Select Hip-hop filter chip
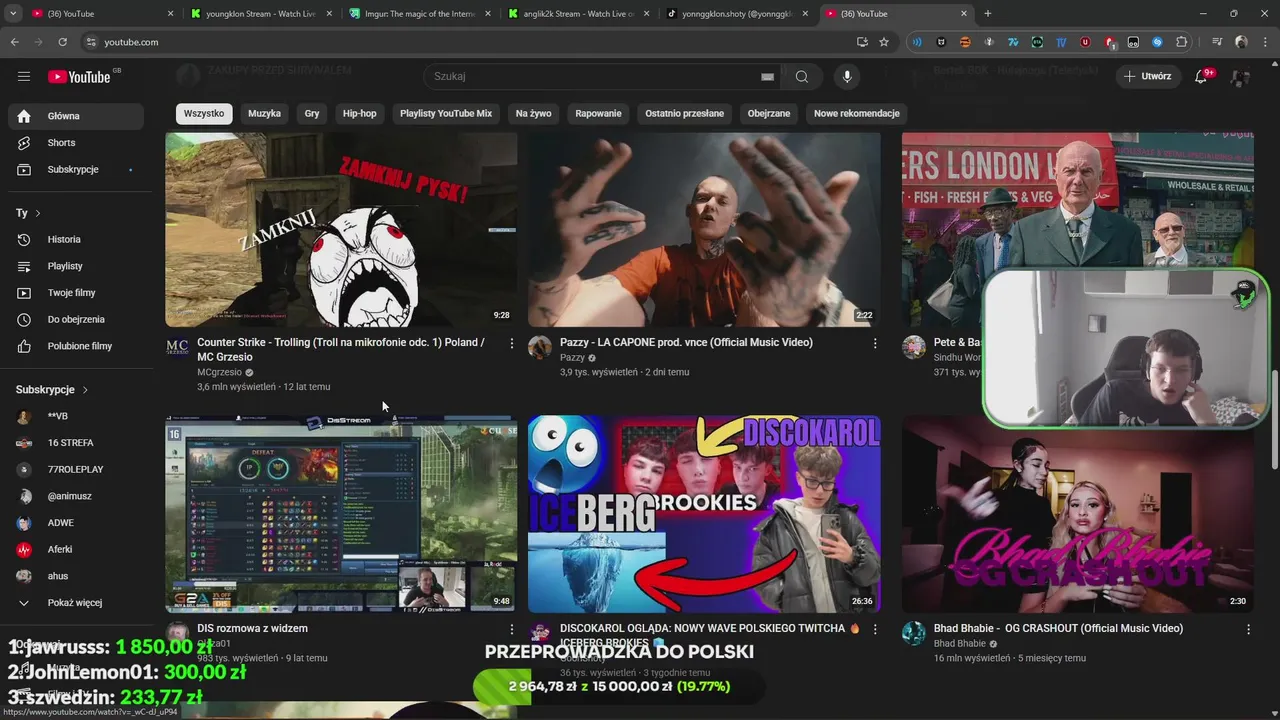Viewport: 1280px width, 720px height. point(360,113)
